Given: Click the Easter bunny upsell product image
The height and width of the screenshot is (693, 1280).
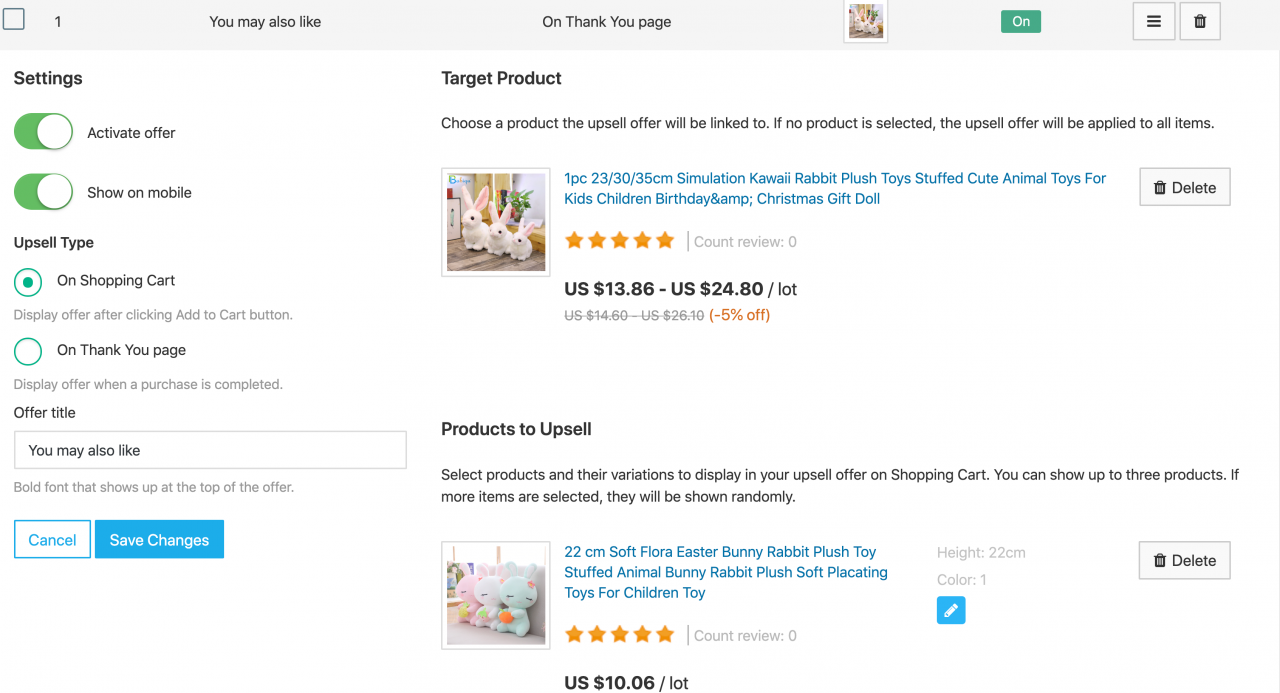Looking at the screenshot, I should pos(496,595).
